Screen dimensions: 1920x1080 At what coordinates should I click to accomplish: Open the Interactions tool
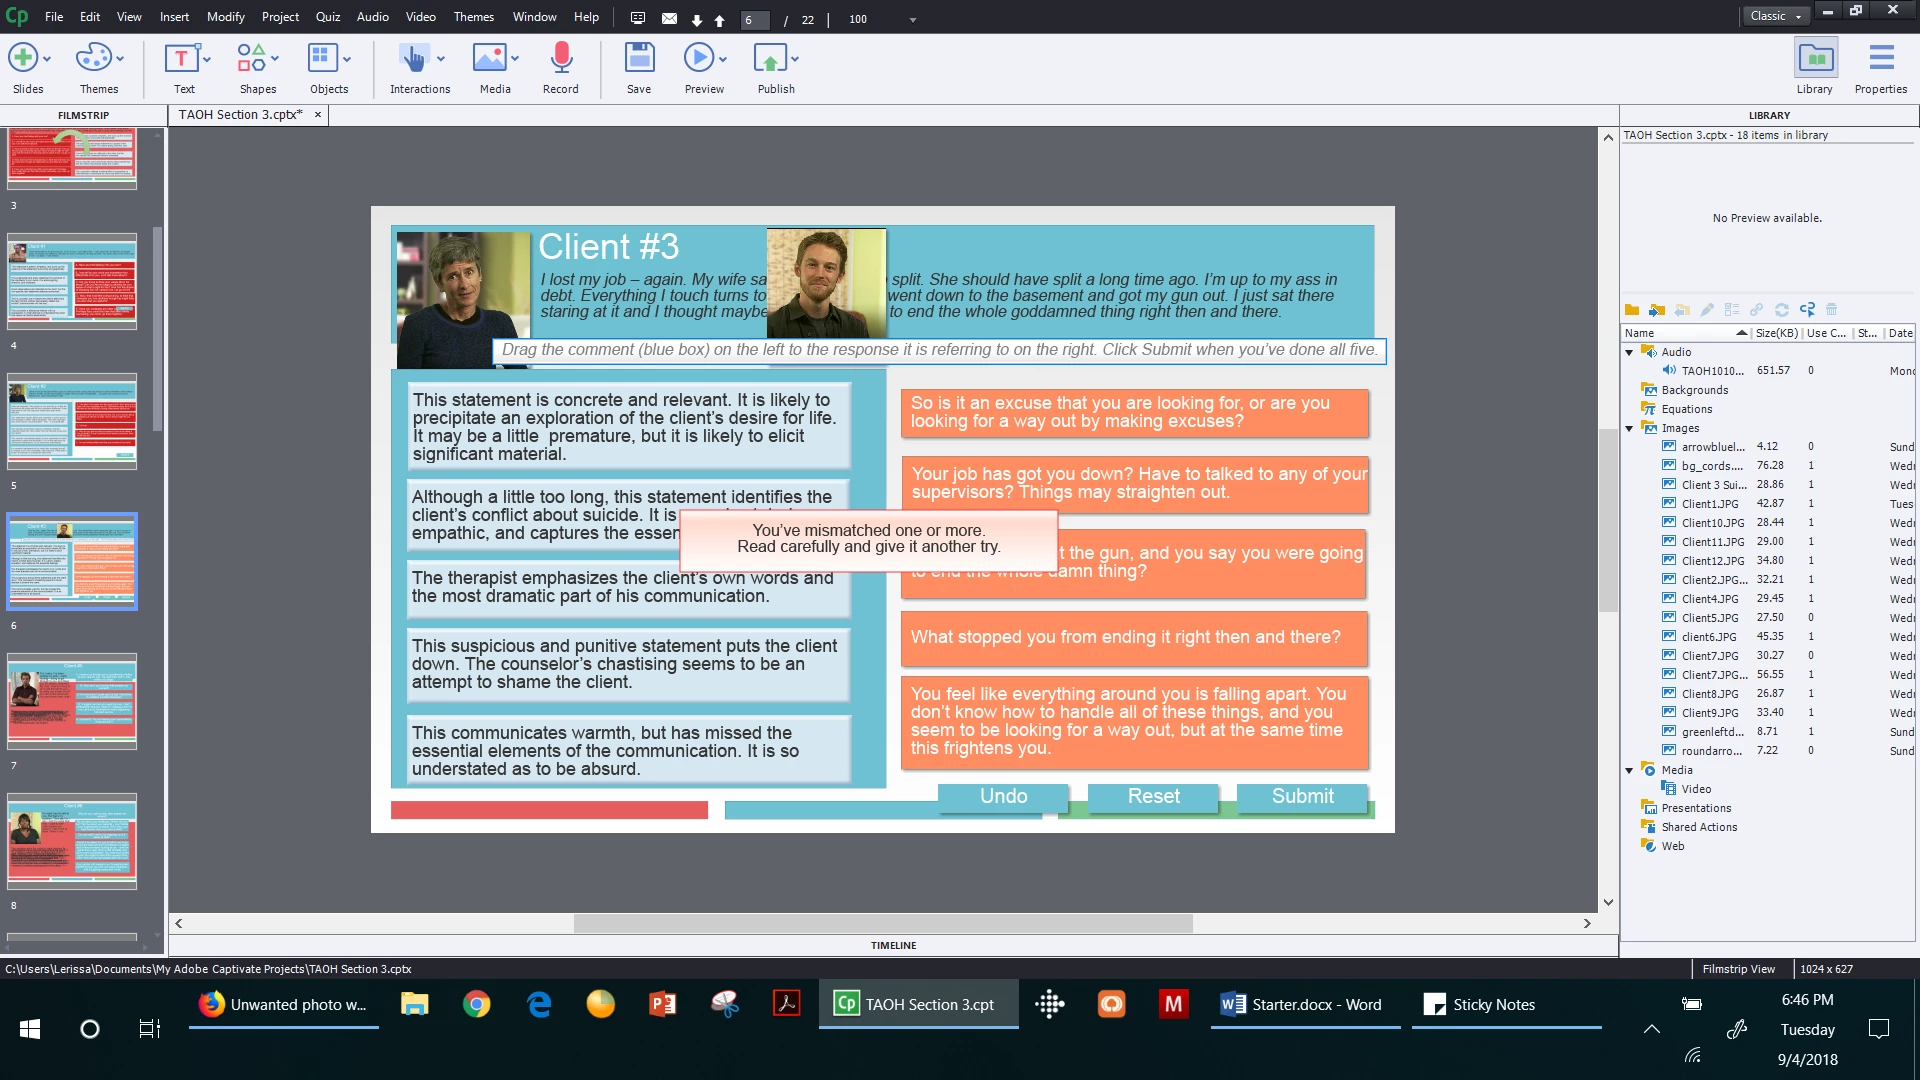point(413,60)
